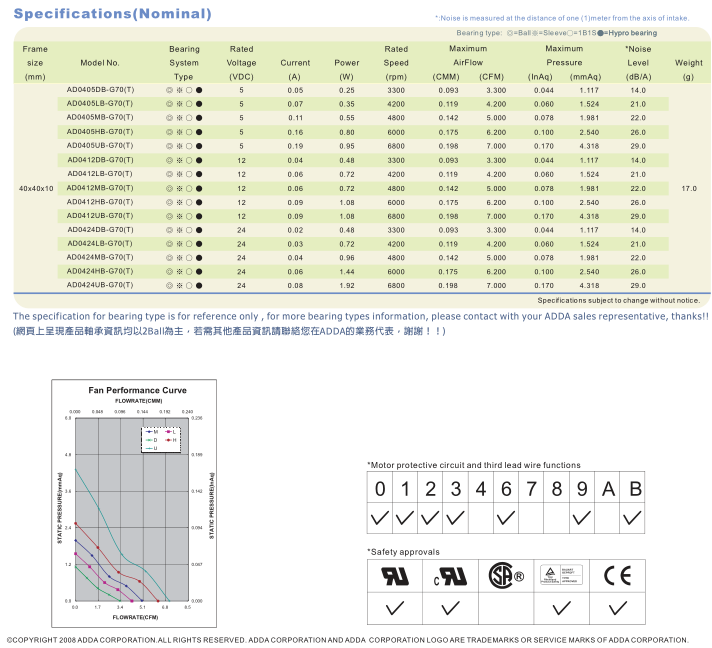Viewport: 712px width, 648px height.
Task: Click the checkmark below the CE logo
Action: click(x=618, y=608)
